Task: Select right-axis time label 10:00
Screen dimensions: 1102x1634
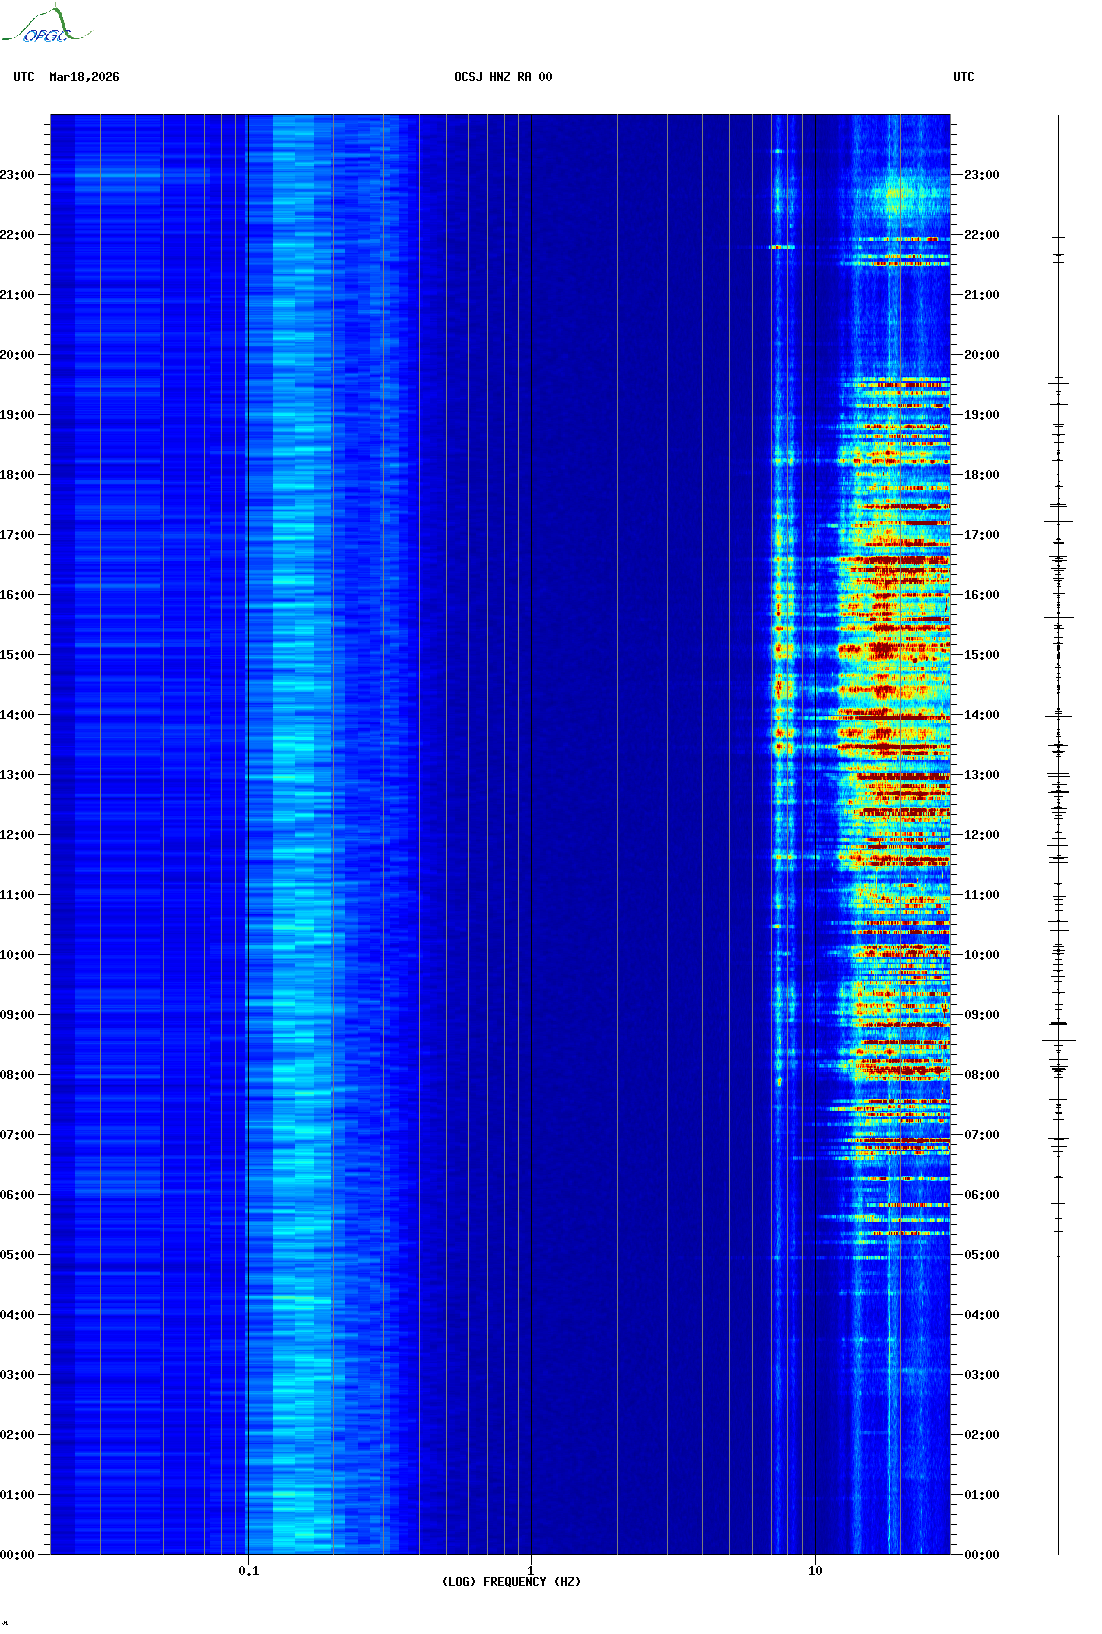Action: (982, 955)
